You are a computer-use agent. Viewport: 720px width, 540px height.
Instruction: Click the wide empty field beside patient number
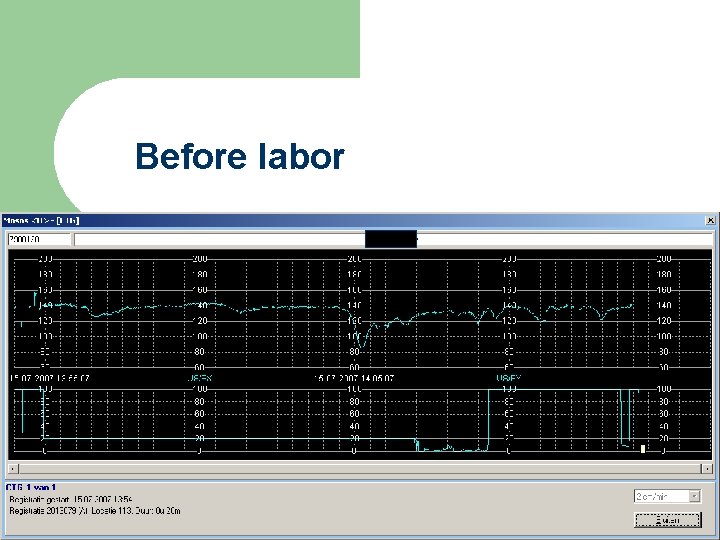393,239
